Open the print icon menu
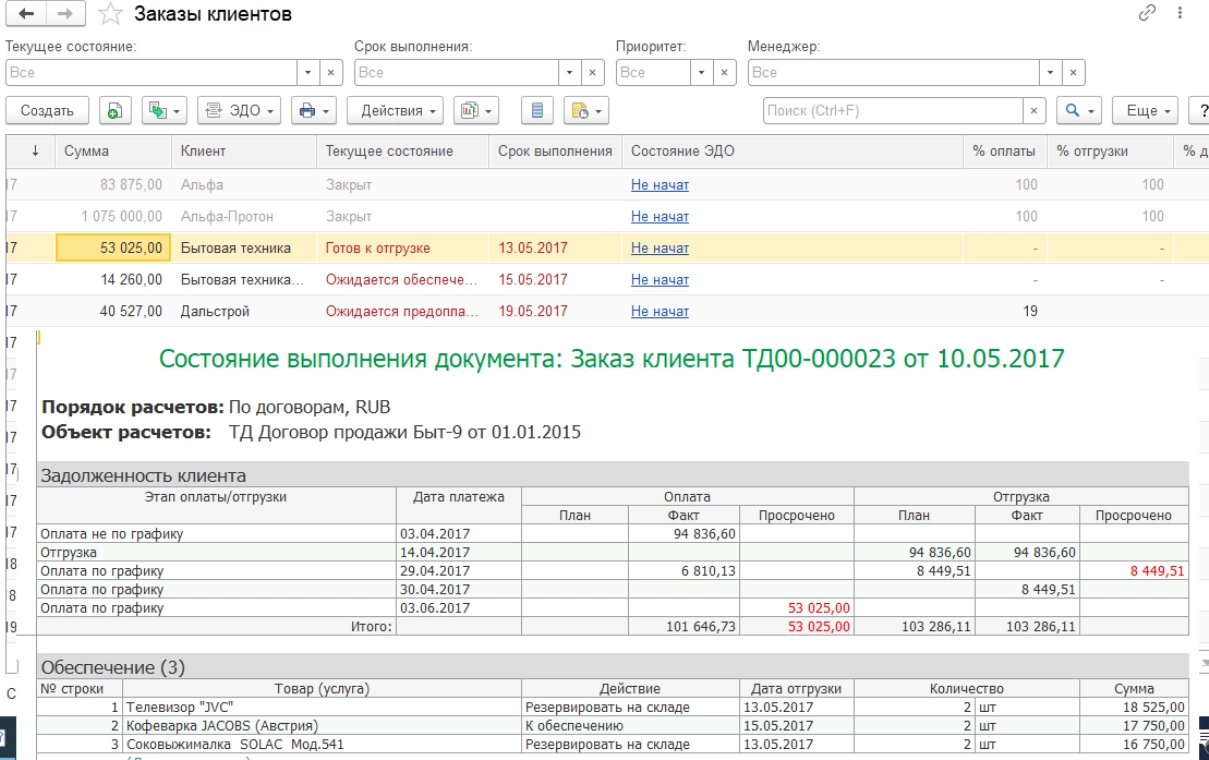The height and width of the screenshot is (760, 1209). point(313,111)
